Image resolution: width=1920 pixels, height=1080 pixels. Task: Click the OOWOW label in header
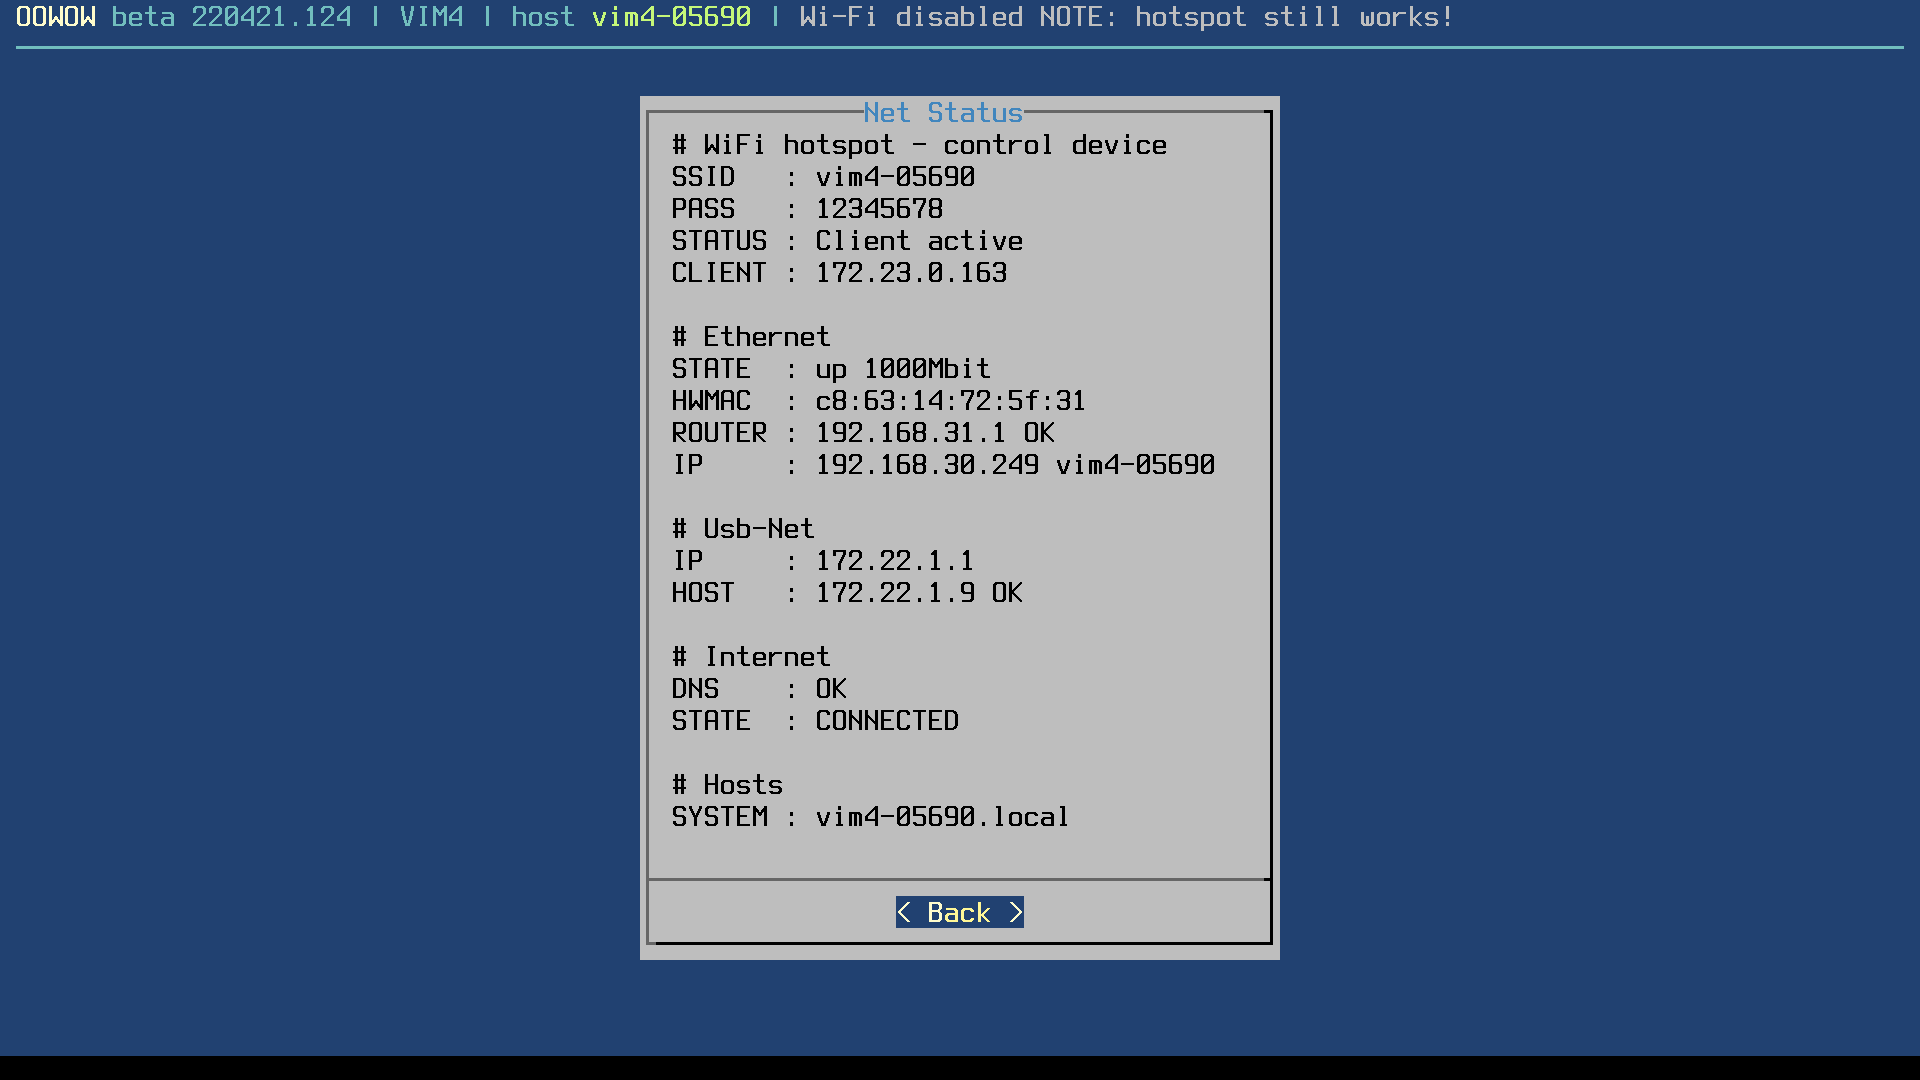56,17
